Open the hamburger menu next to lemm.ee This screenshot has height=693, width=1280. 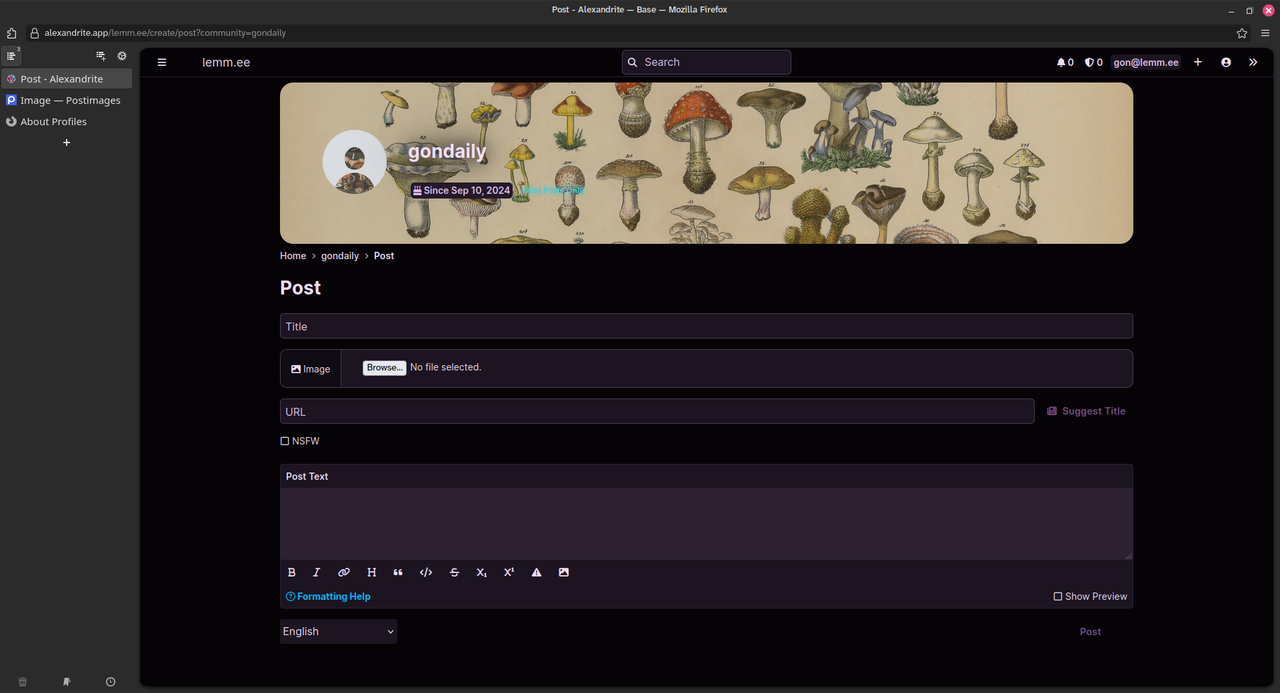click(x=162, y=62)
